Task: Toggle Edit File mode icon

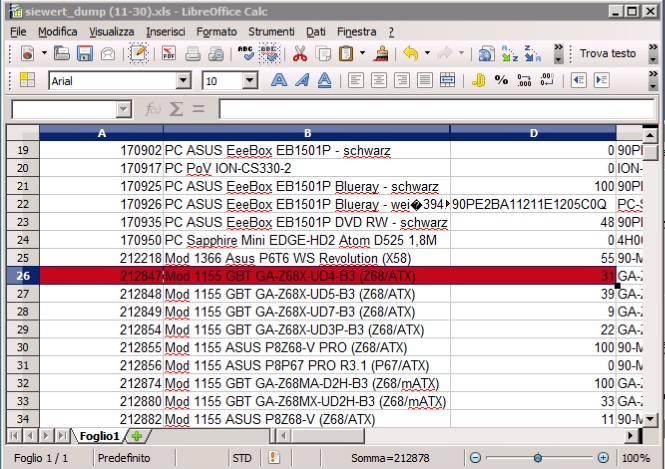Action: pyautogui.click(x=139, y=53)
